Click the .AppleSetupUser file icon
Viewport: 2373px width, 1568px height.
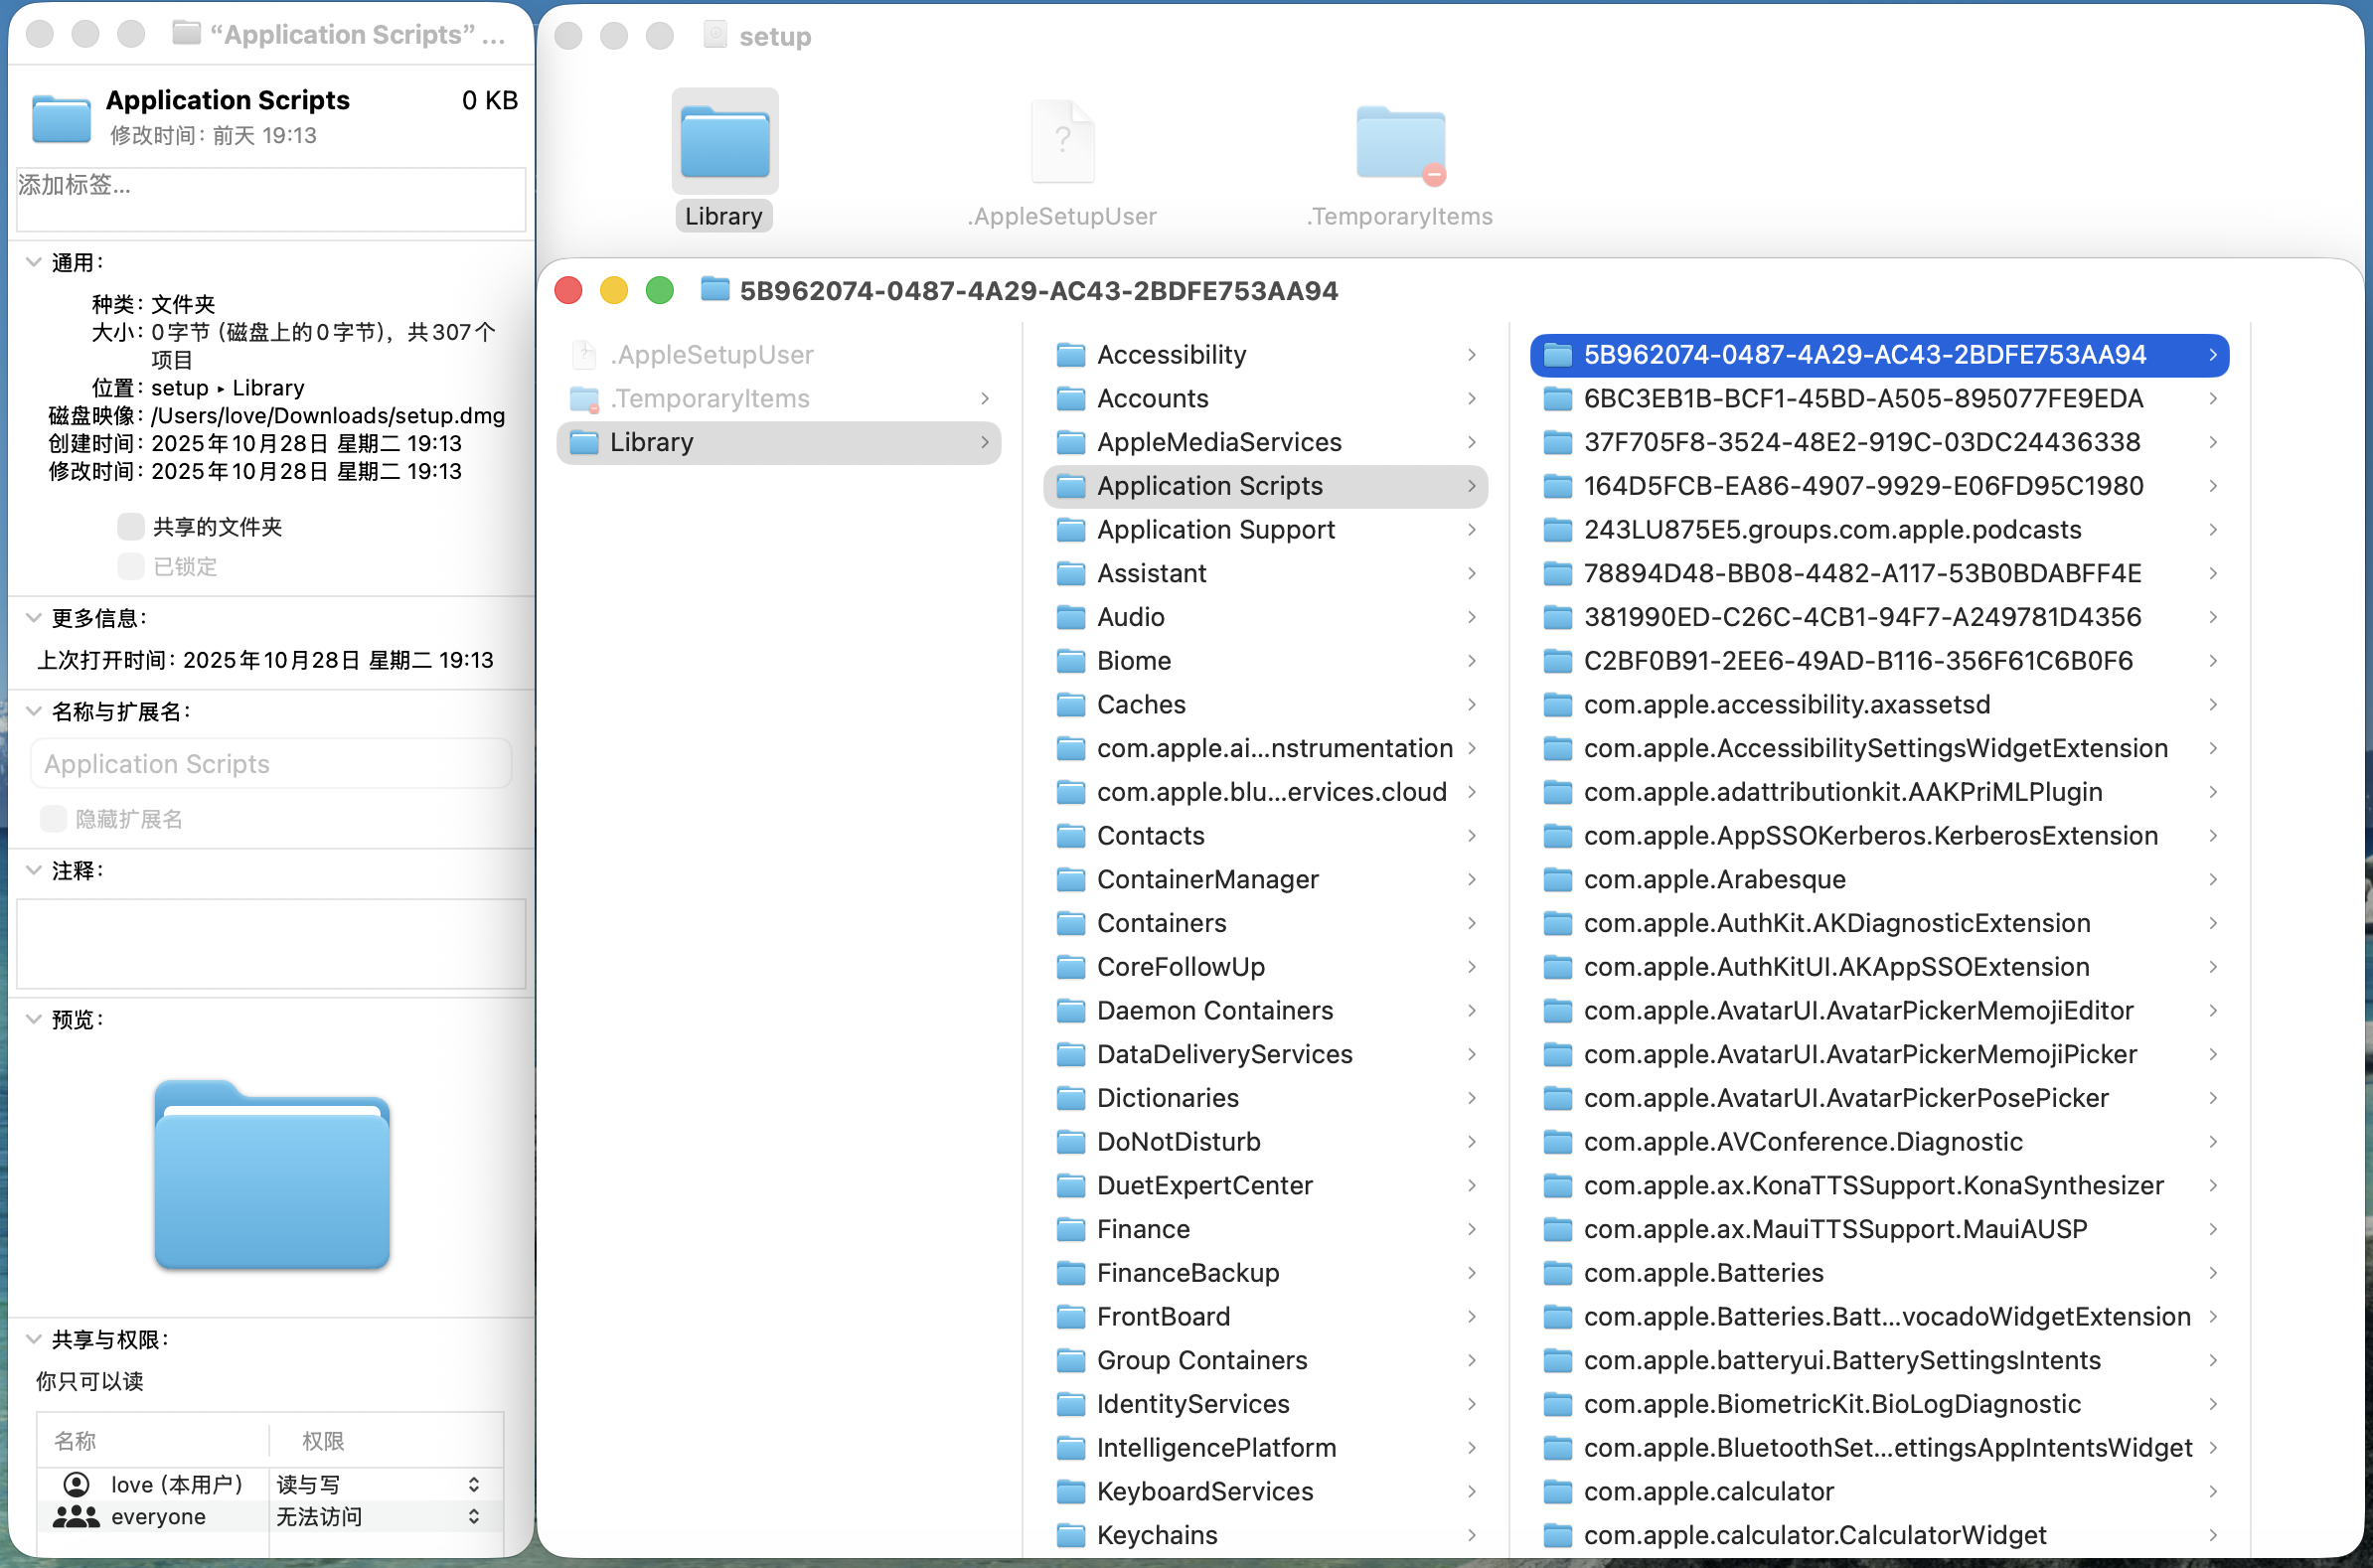click(x=1062, y=142)
